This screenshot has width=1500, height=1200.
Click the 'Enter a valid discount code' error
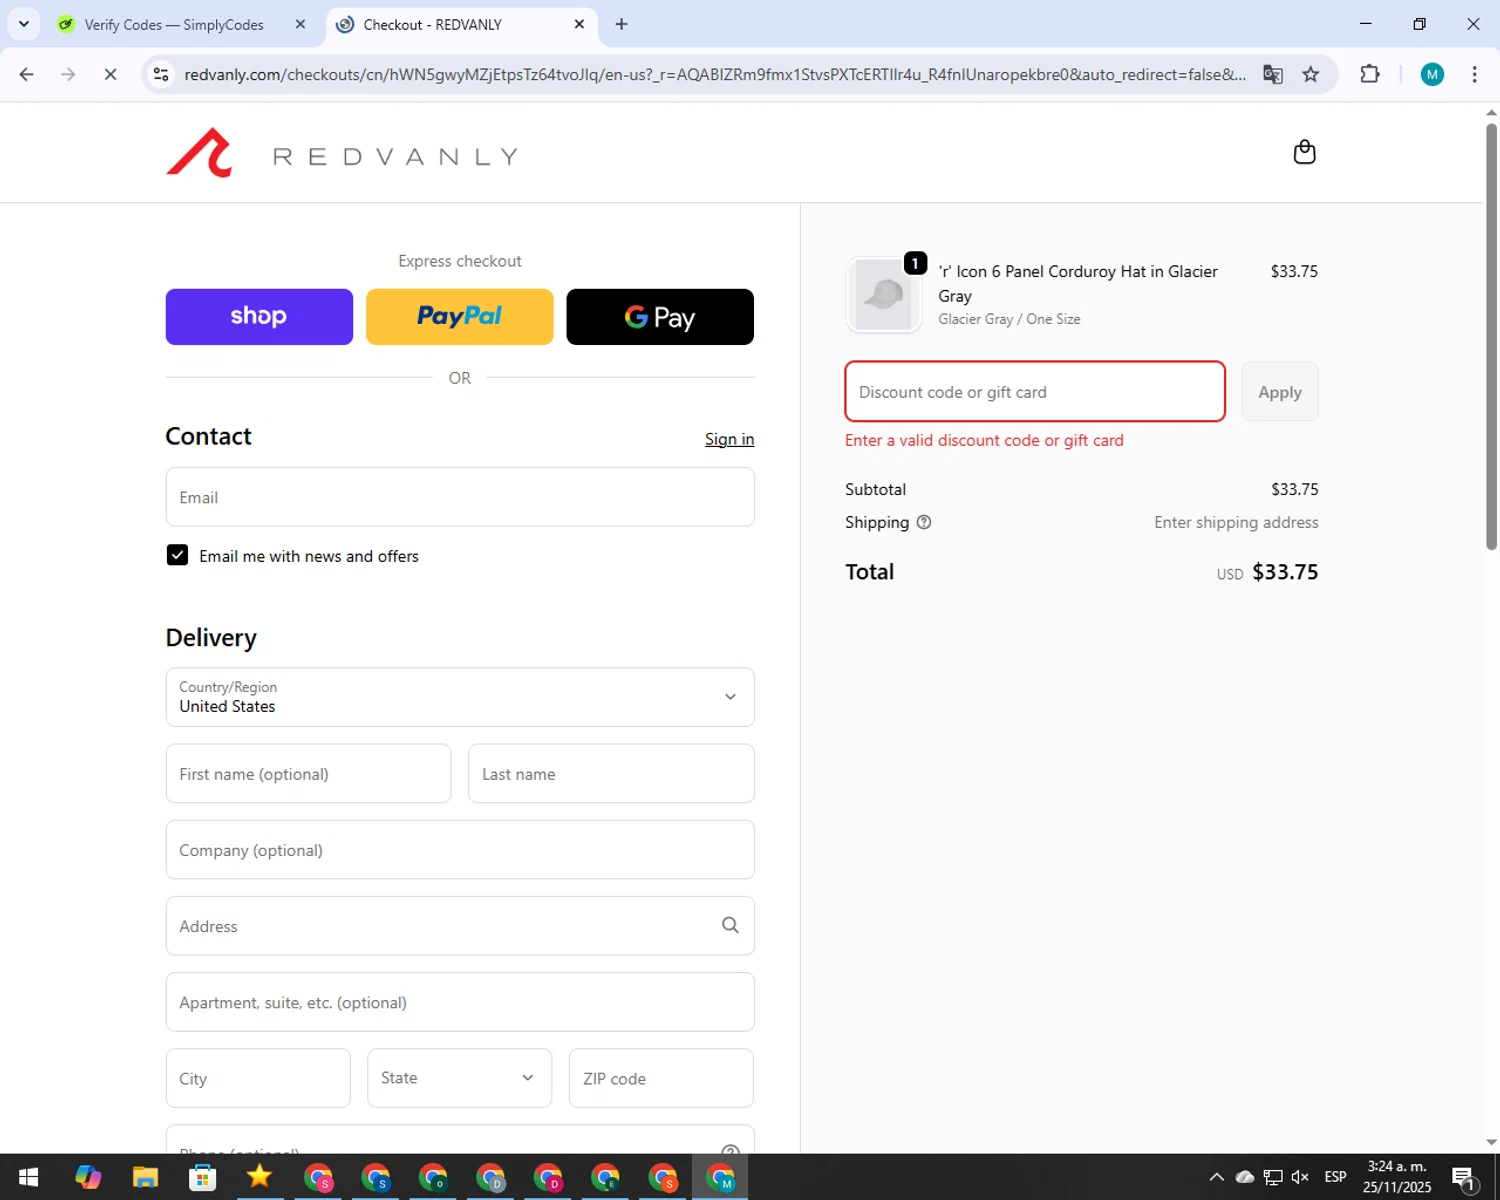coord(984,440)
